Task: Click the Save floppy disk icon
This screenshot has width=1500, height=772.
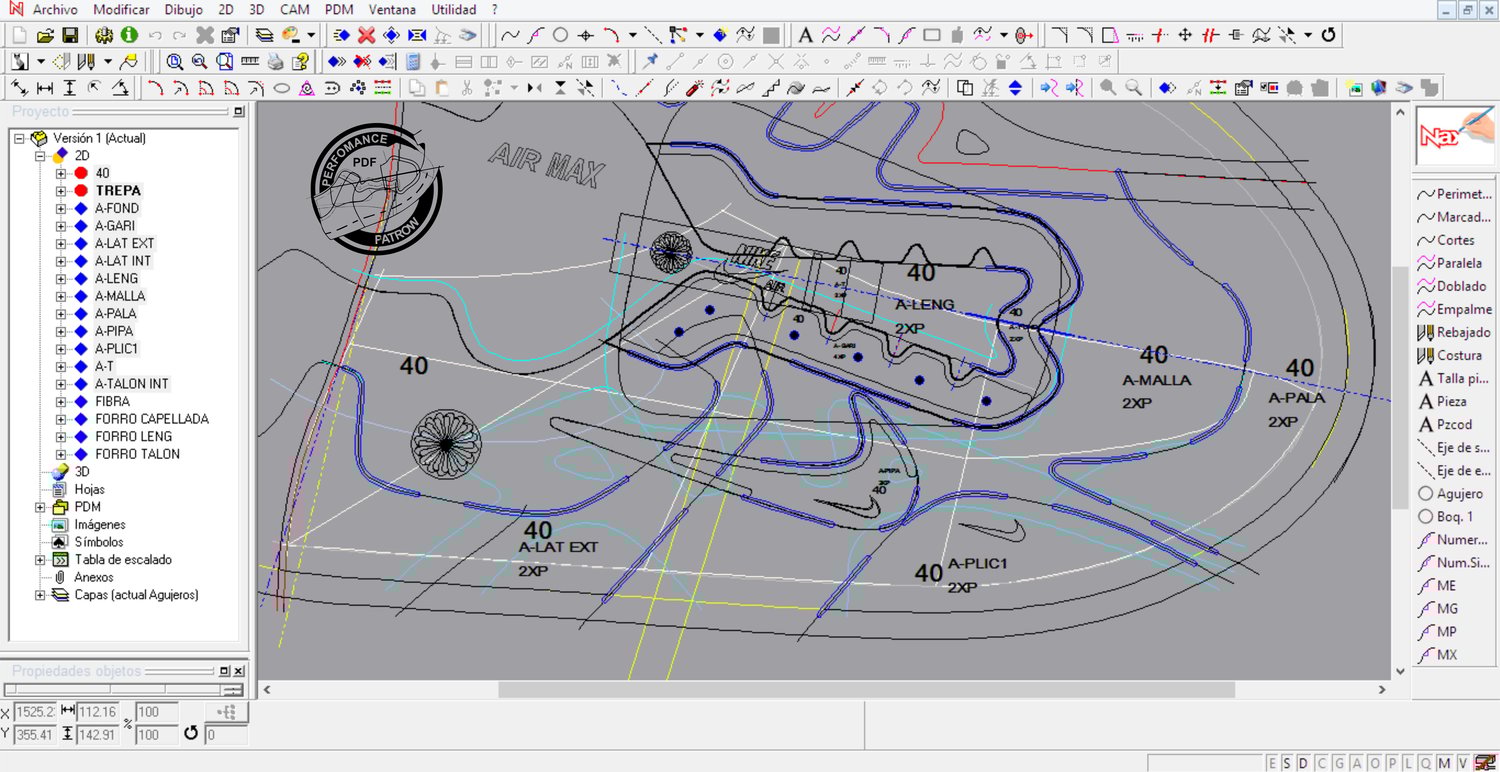Action: click(69, 35)
